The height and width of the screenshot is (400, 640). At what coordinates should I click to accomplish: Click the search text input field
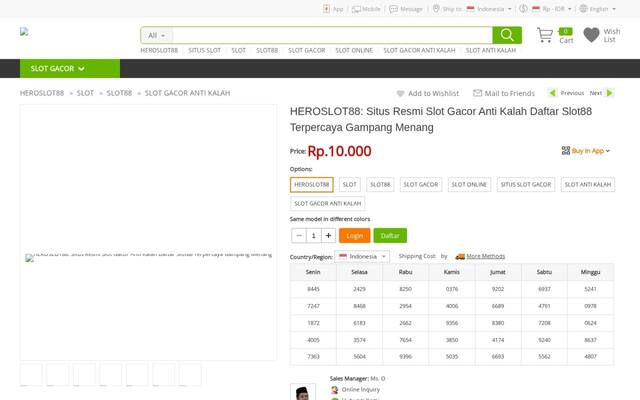[332, 36]
